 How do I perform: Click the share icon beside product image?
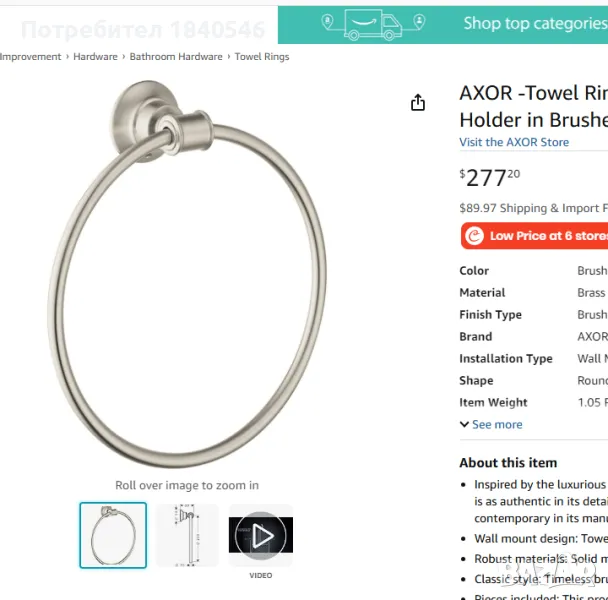(x=418, y=102)
